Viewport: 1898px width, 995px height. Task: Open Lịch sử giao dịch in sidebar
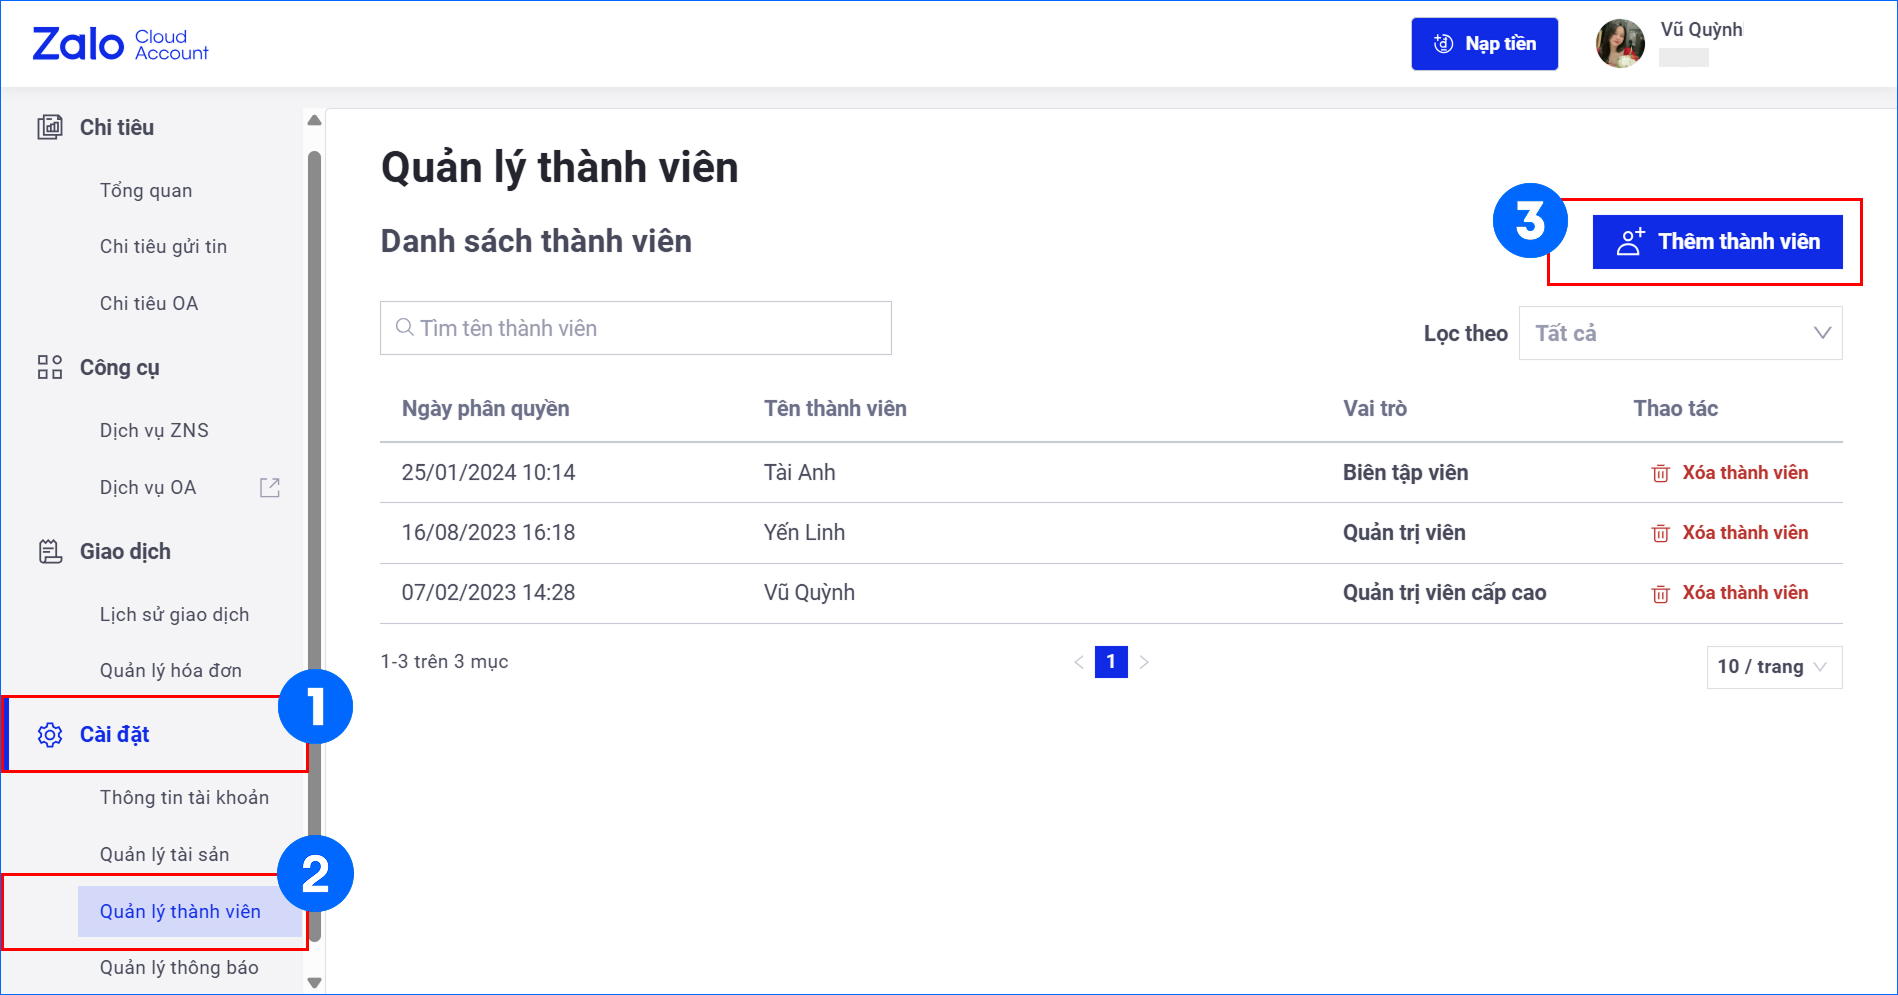point(174,614)
